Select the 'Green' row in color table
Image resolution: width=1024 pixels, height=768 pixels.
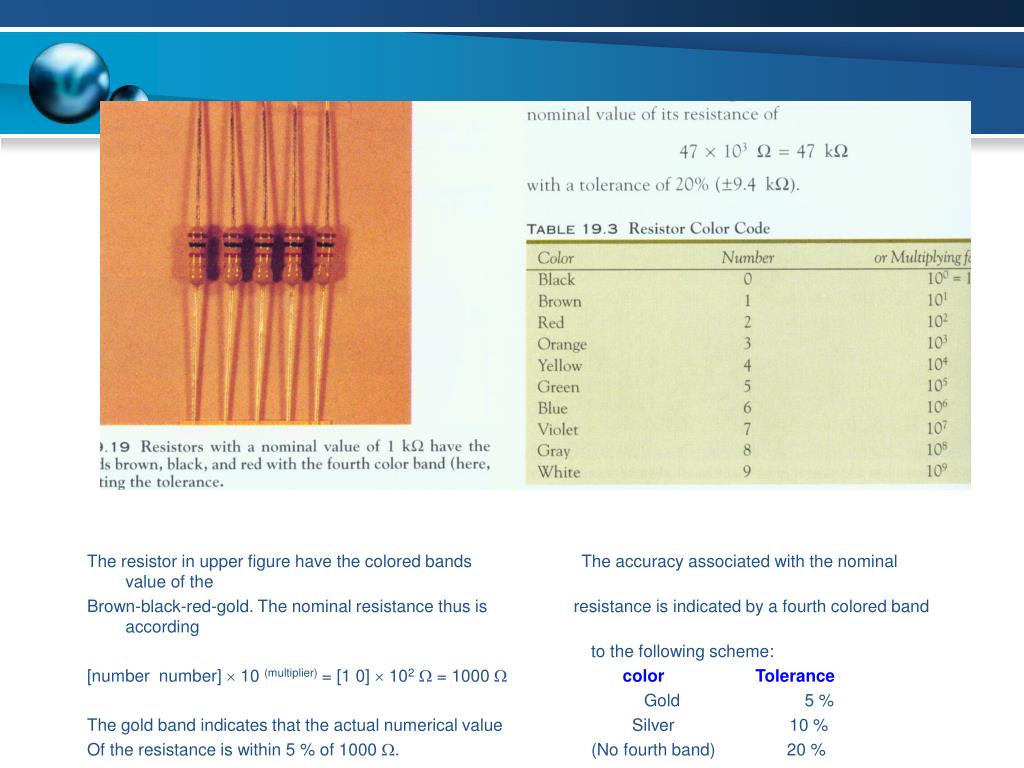pos(748,387)
